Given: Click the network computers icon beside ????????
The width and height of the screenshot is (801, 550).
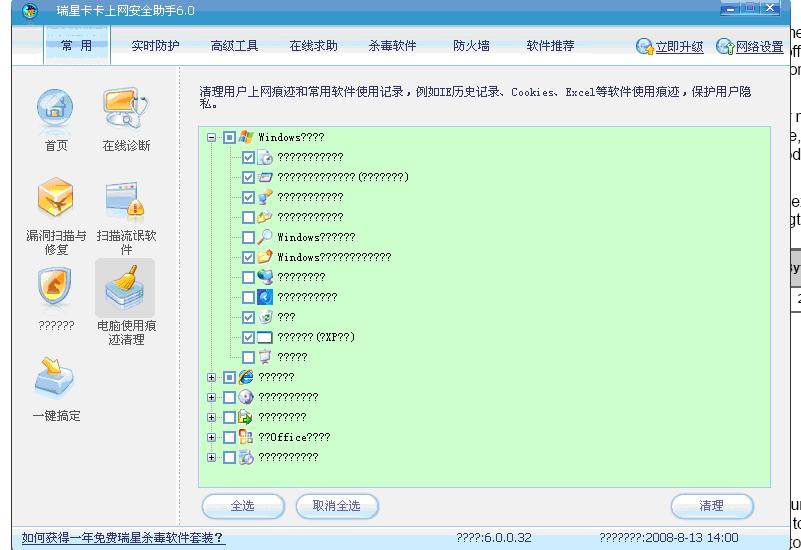Looking at the screenshot, I should (265, 277).
